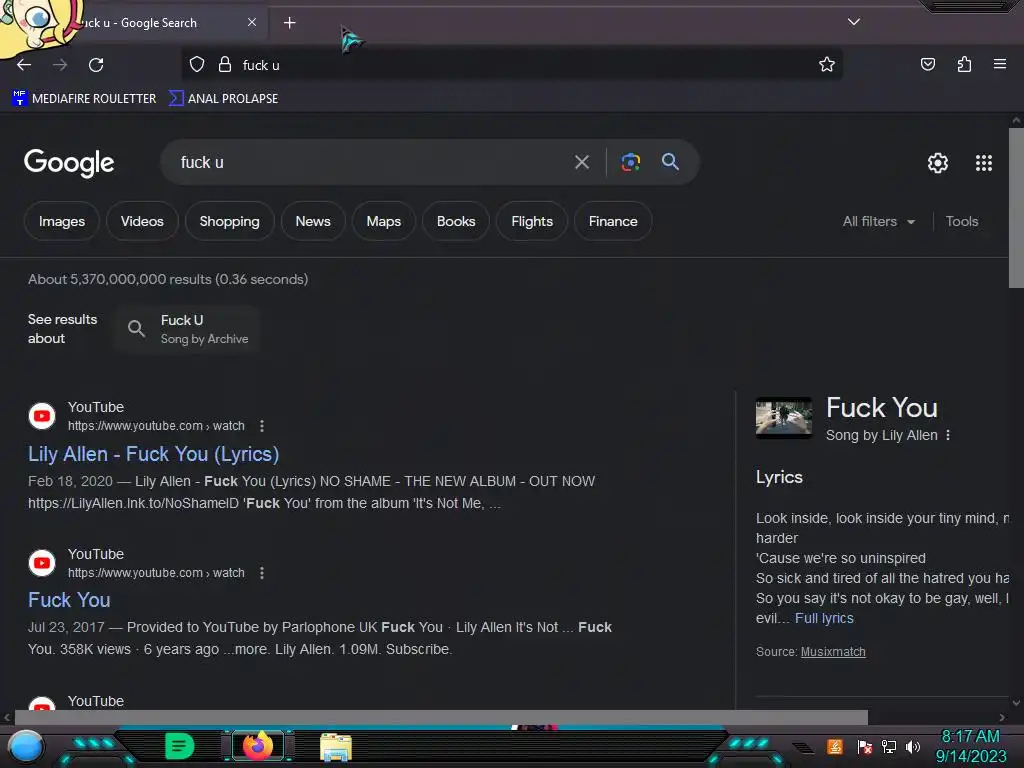Go to the Google logo homepage
The image size is (1024, 768).
coord(69,163)
